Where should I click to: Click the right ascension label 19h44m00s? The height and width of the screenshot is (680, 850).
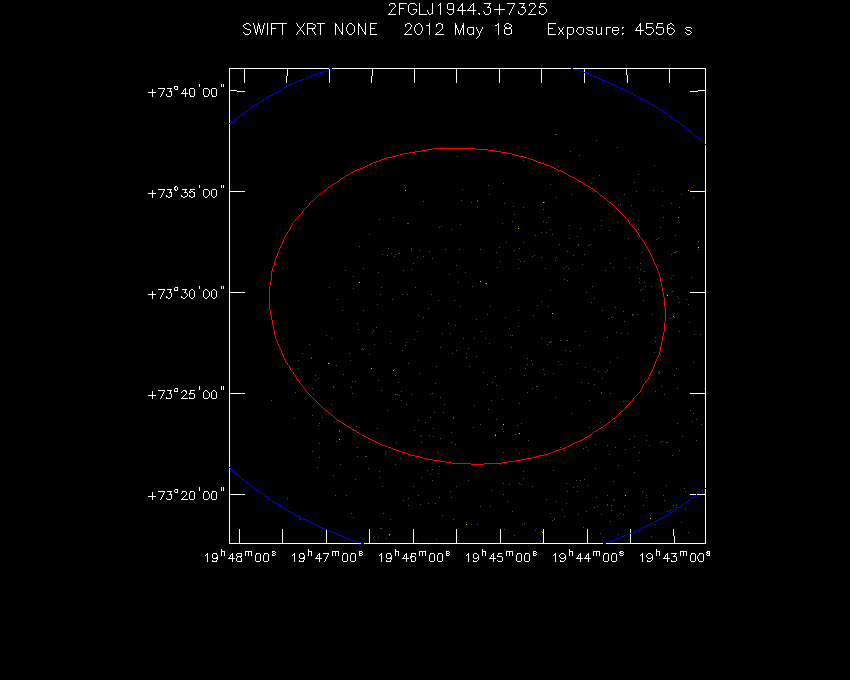[588, 557]
